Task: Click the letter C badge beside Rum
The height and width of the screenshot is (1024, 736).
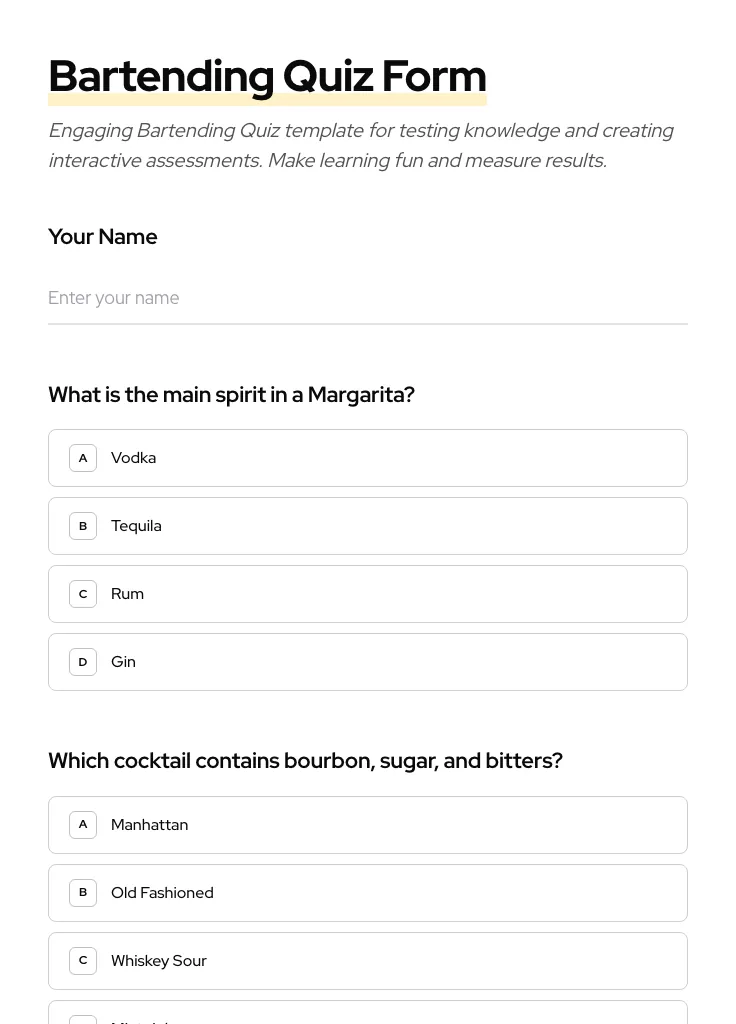Action: 83,593
